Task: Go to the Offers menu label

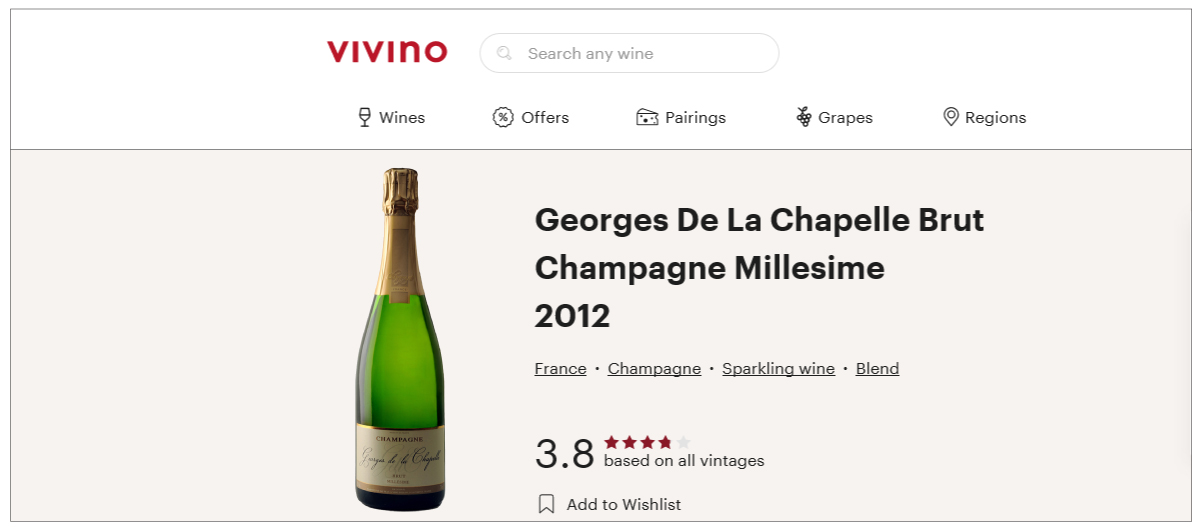Action: [545, 118]
